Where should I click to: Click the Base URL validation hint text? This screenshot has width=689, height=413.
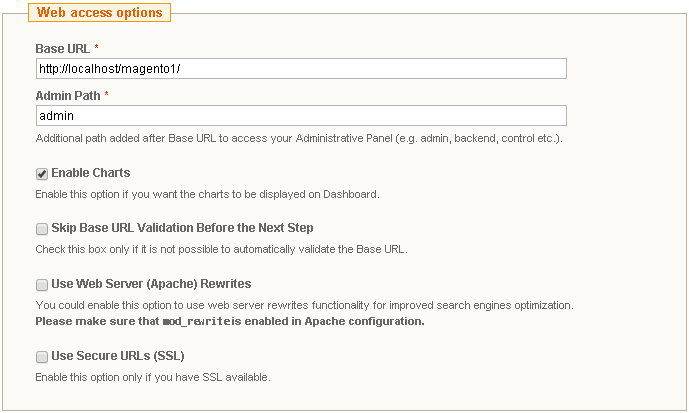coord(221,249)
